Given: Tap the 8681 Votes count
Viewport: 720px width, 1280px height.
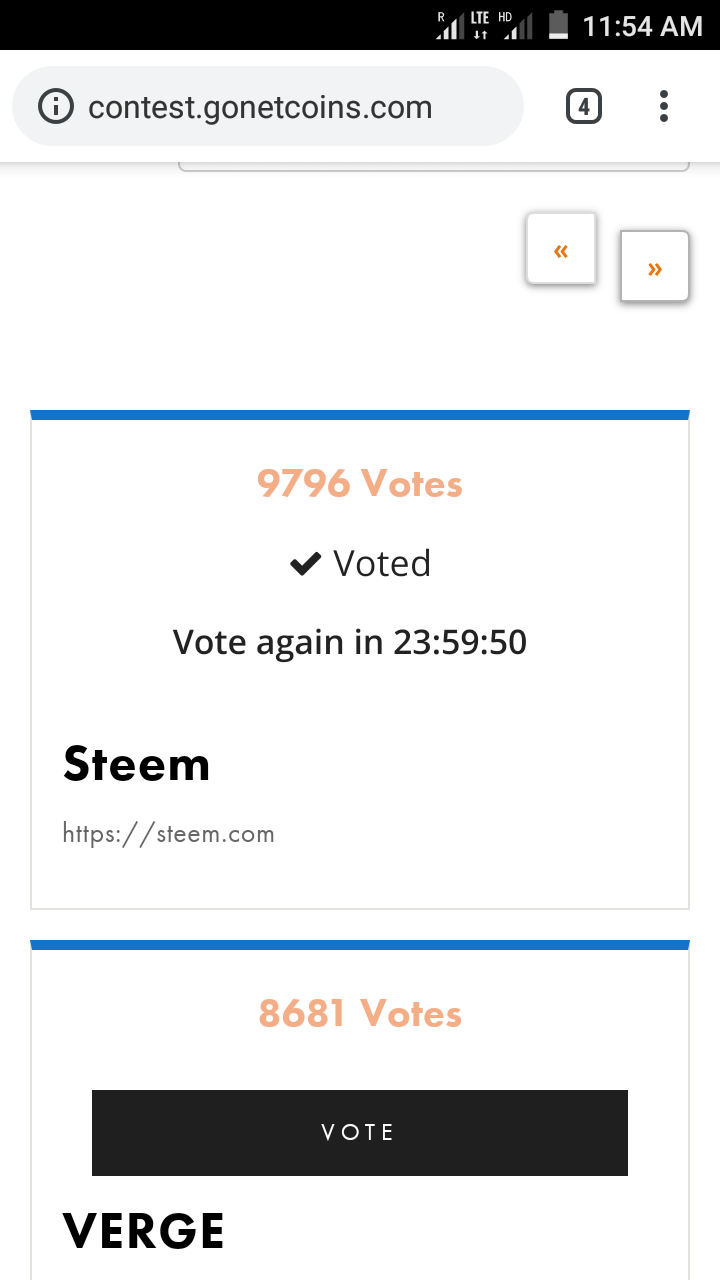Looking at the screenshot, I should pos(360,1014).
